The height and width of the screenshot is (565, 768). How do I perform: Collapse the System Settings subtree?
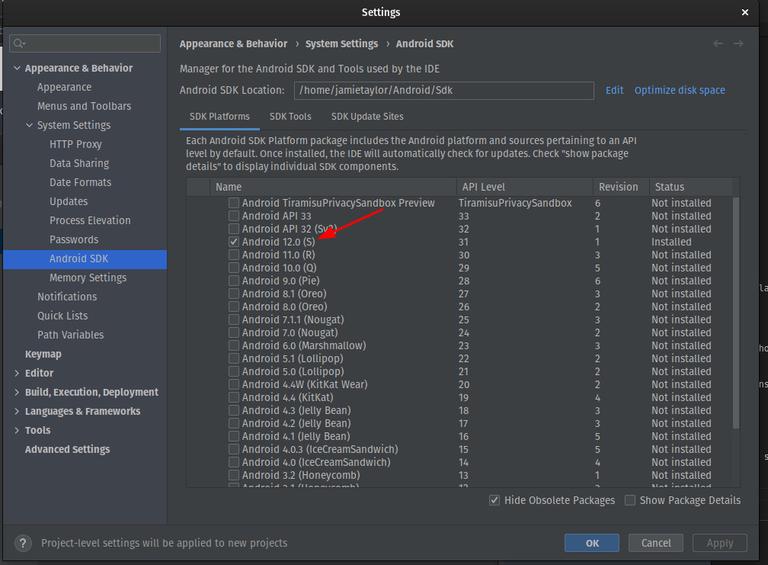[29, 125]
